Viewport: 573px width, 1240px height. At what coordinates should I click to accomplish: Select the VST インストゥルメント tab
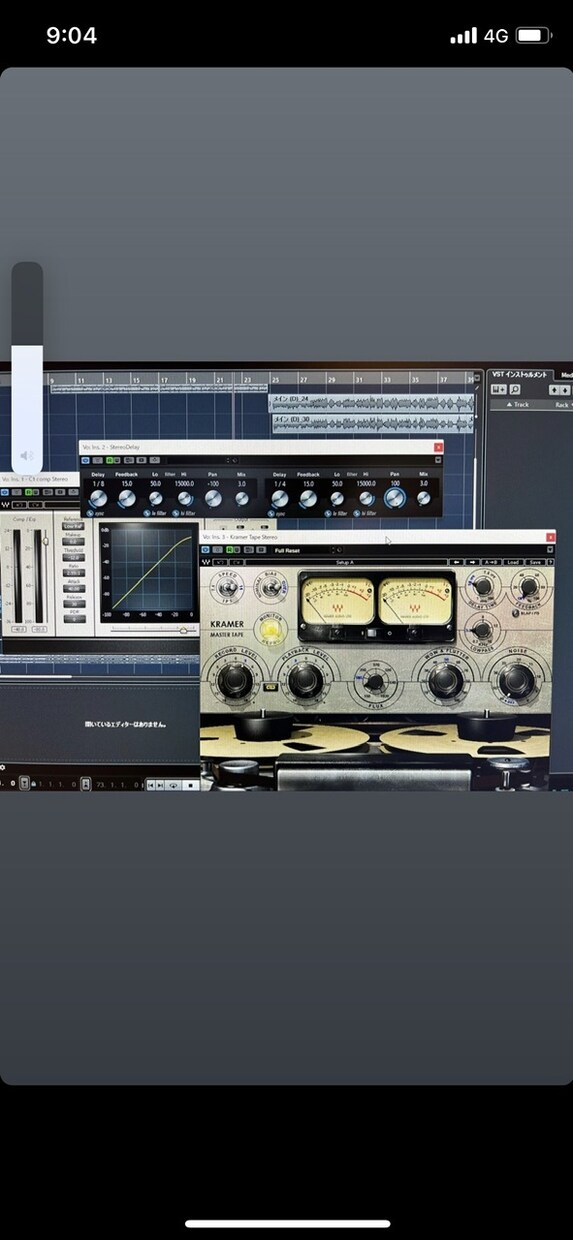pos(519,374)
